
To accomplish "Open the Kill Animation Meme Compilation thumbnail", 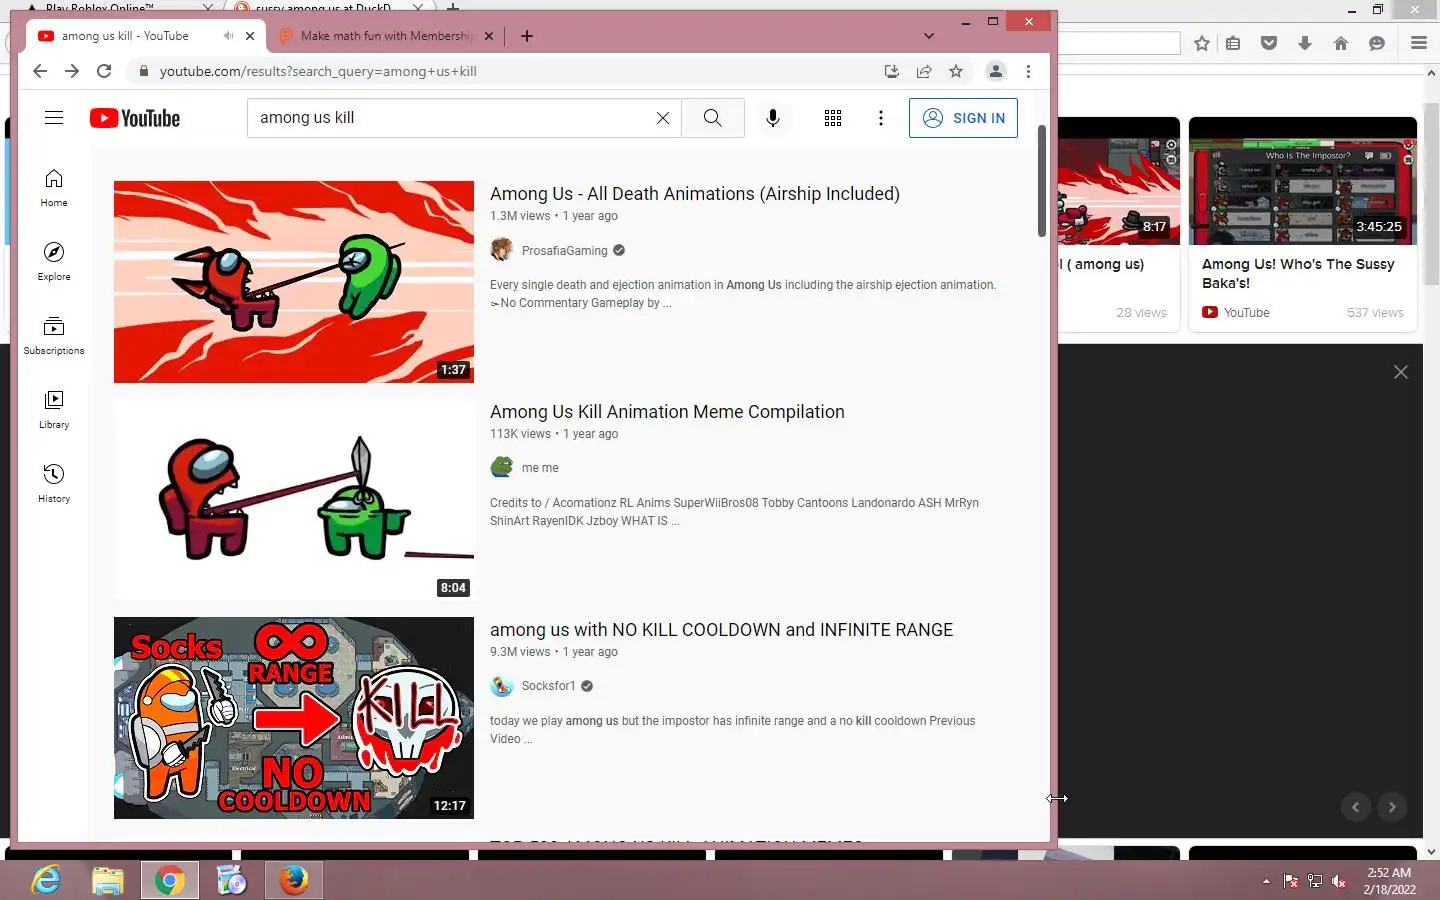I will [x=294, y=500].
